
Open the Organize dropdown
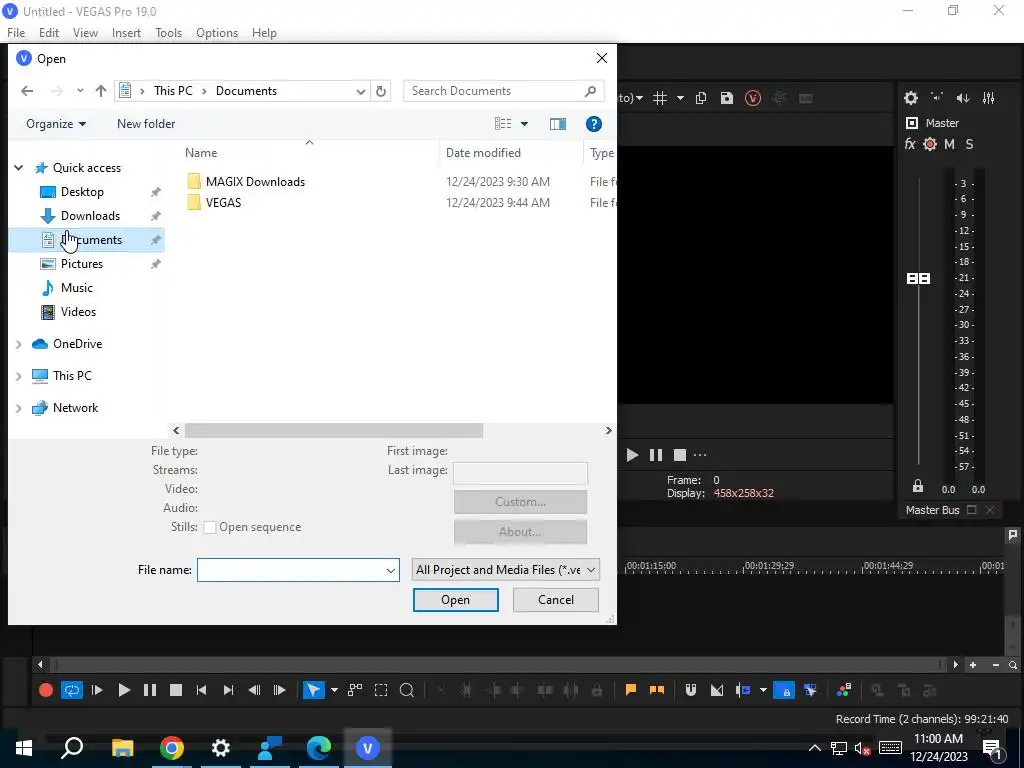[x=56, y=123]
